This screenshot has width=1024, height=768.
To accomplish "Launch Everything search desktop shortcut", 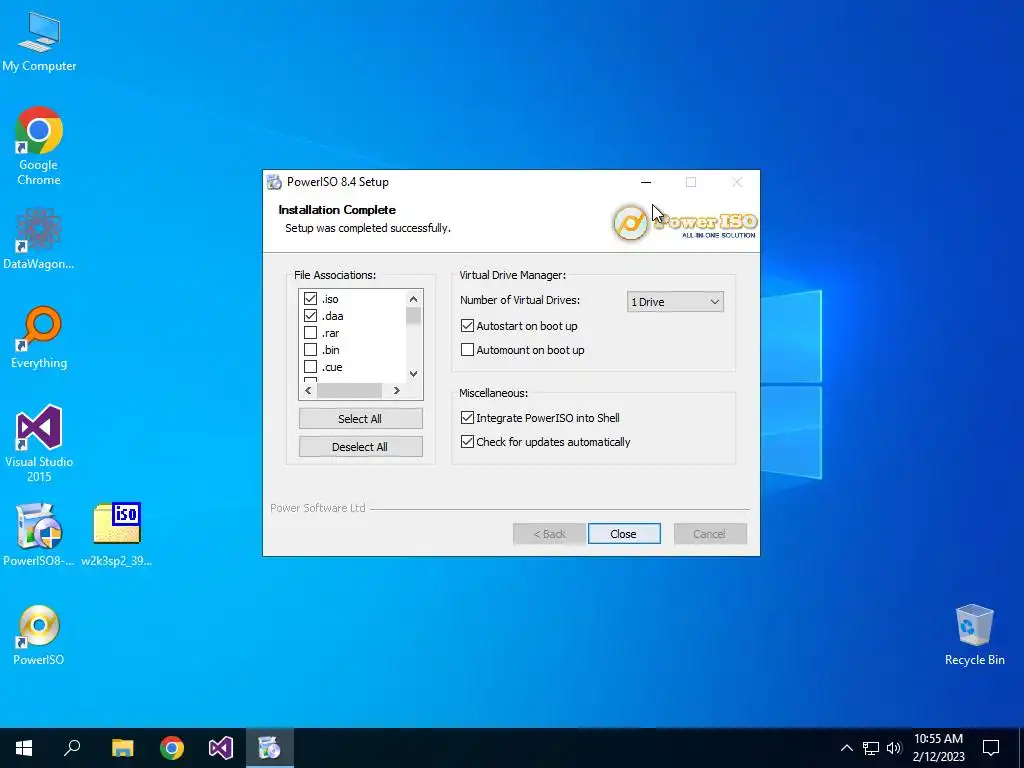I will tap(39, 338).
